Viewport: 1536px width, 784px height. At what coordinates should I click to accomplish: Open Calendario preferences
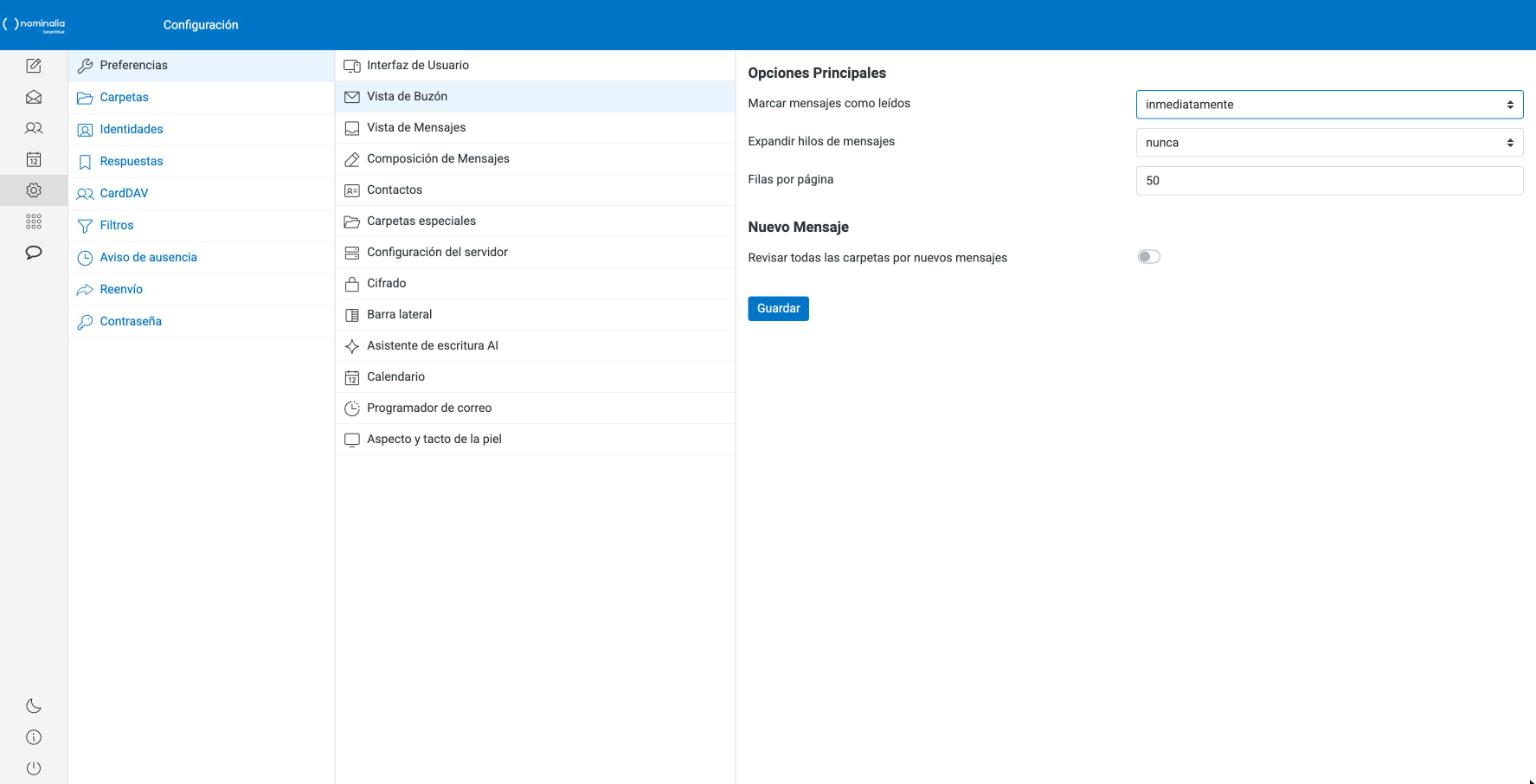coord(535,376)
